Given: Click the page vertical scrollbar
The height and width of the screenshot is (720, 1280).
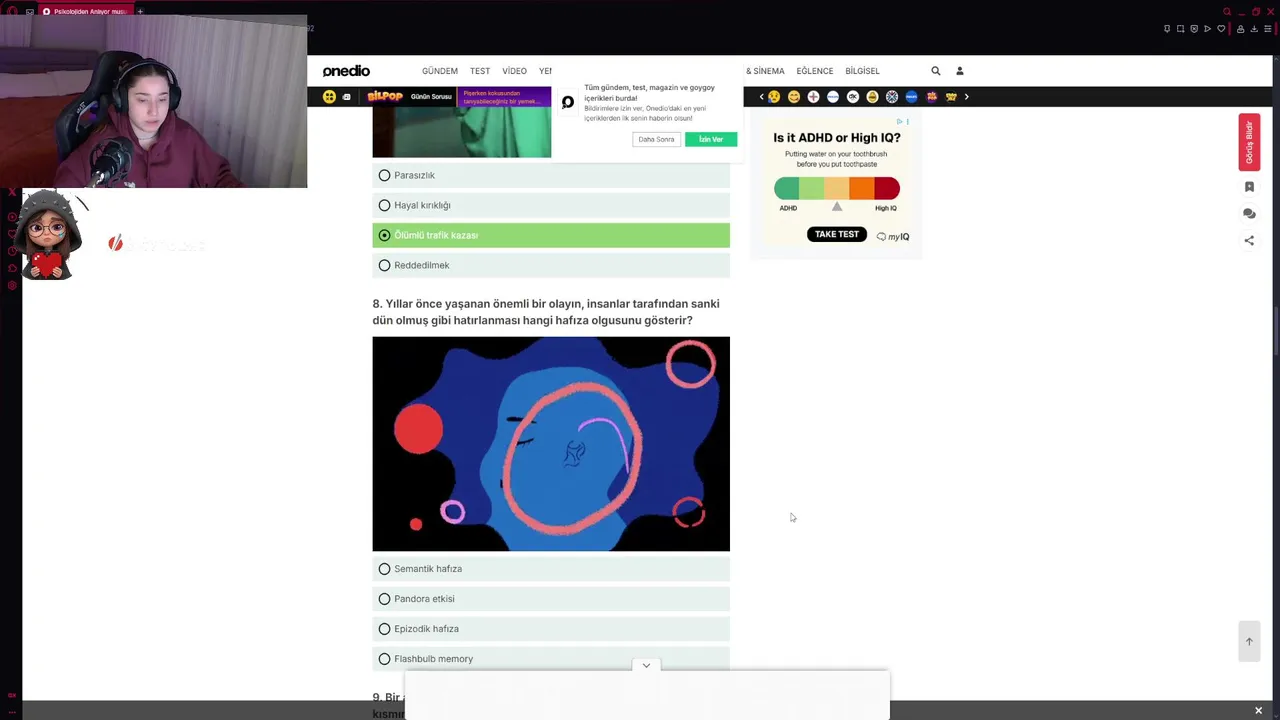Looking at the screenshot, I should click(1276, 330).
